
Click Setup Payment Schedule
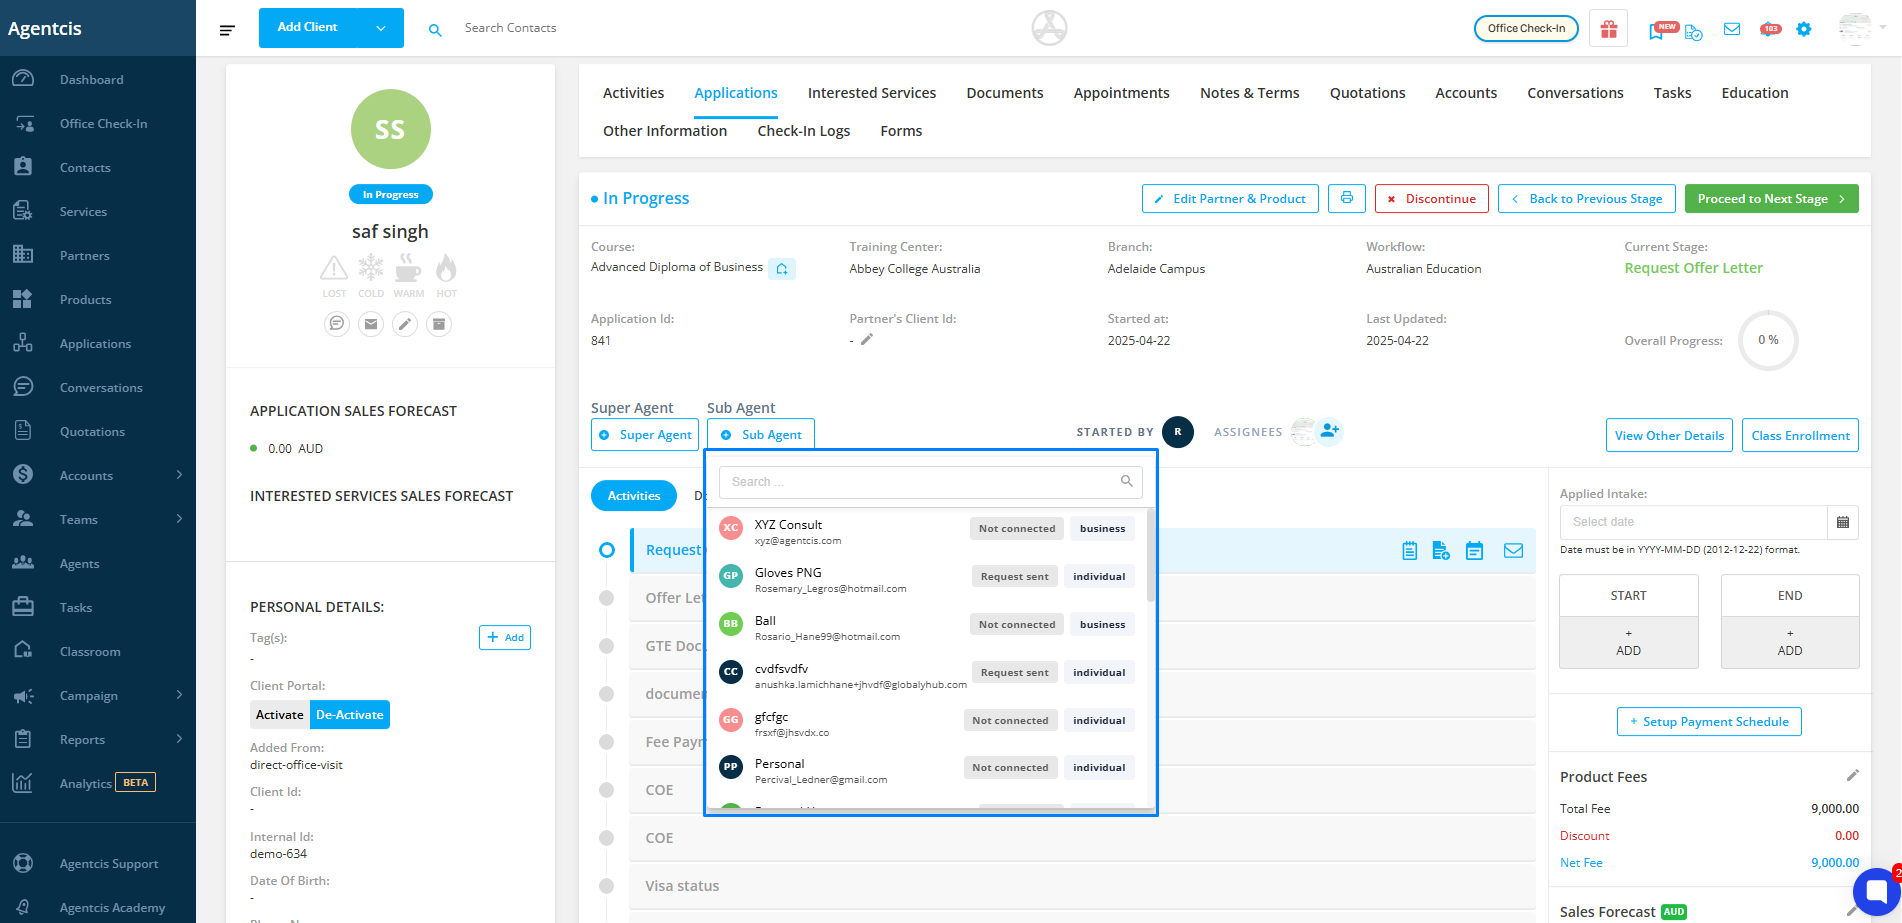pos(1709,722)
